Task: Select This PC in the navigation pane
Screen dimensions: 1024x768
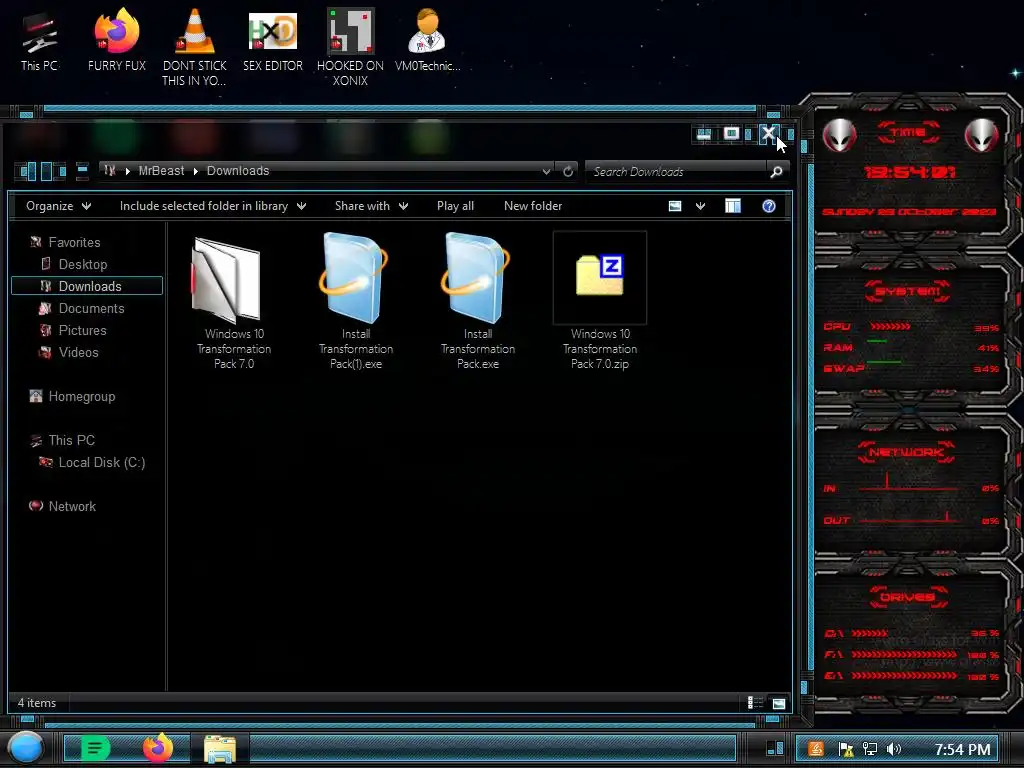Action: 71,440
